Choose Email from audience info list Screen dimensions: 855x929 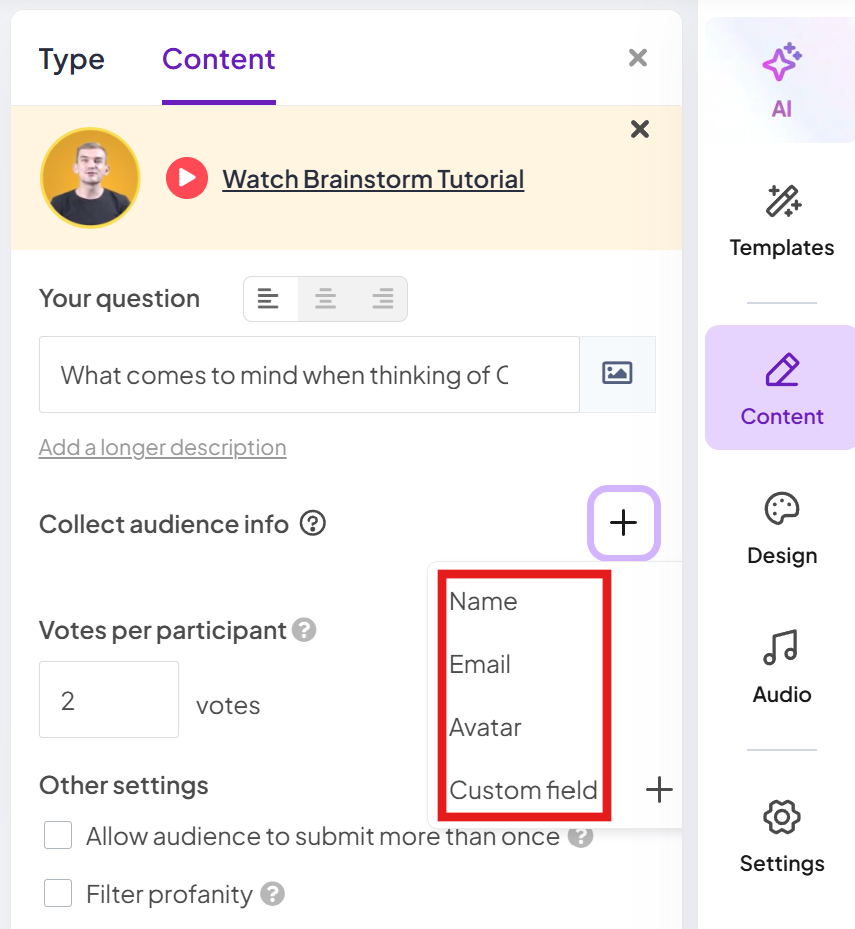pyautogui.click(x=480, y=664)
